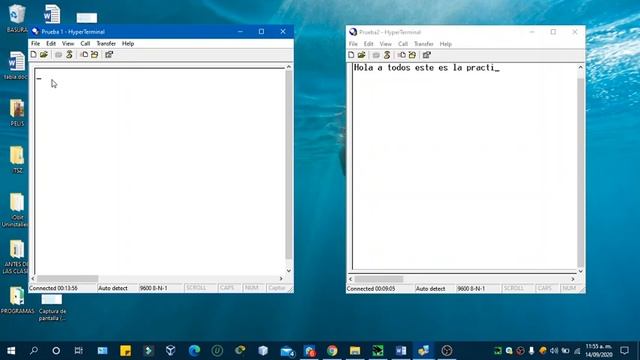Click Open file icon in Prueba 1 toolbar
Viewport: 640px width, 360px height.
(x=44, y=54)
